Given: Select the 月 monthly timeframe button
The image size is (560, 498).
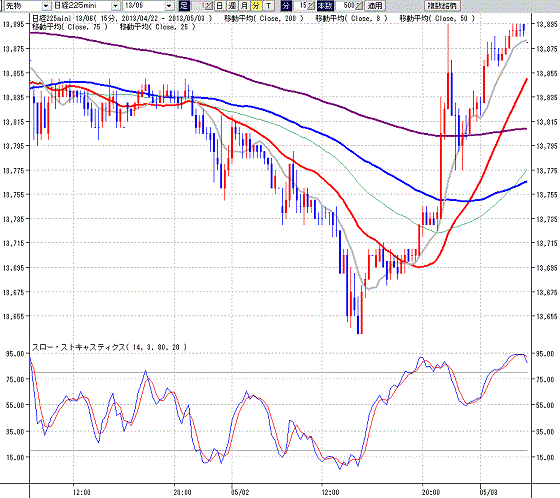Looking at the screenshot, I should pyautogui.click(x=244, y=6).
